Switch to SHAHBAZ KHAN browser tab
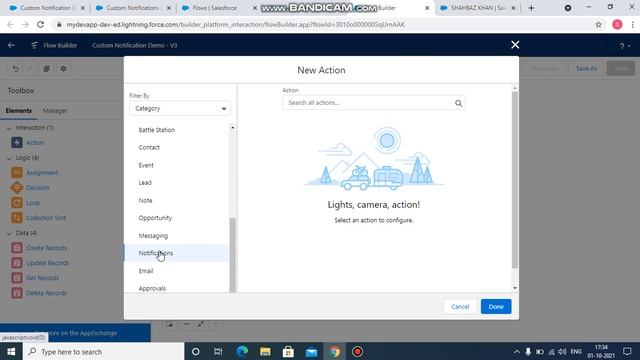640x360 pixels. point(478,8)
